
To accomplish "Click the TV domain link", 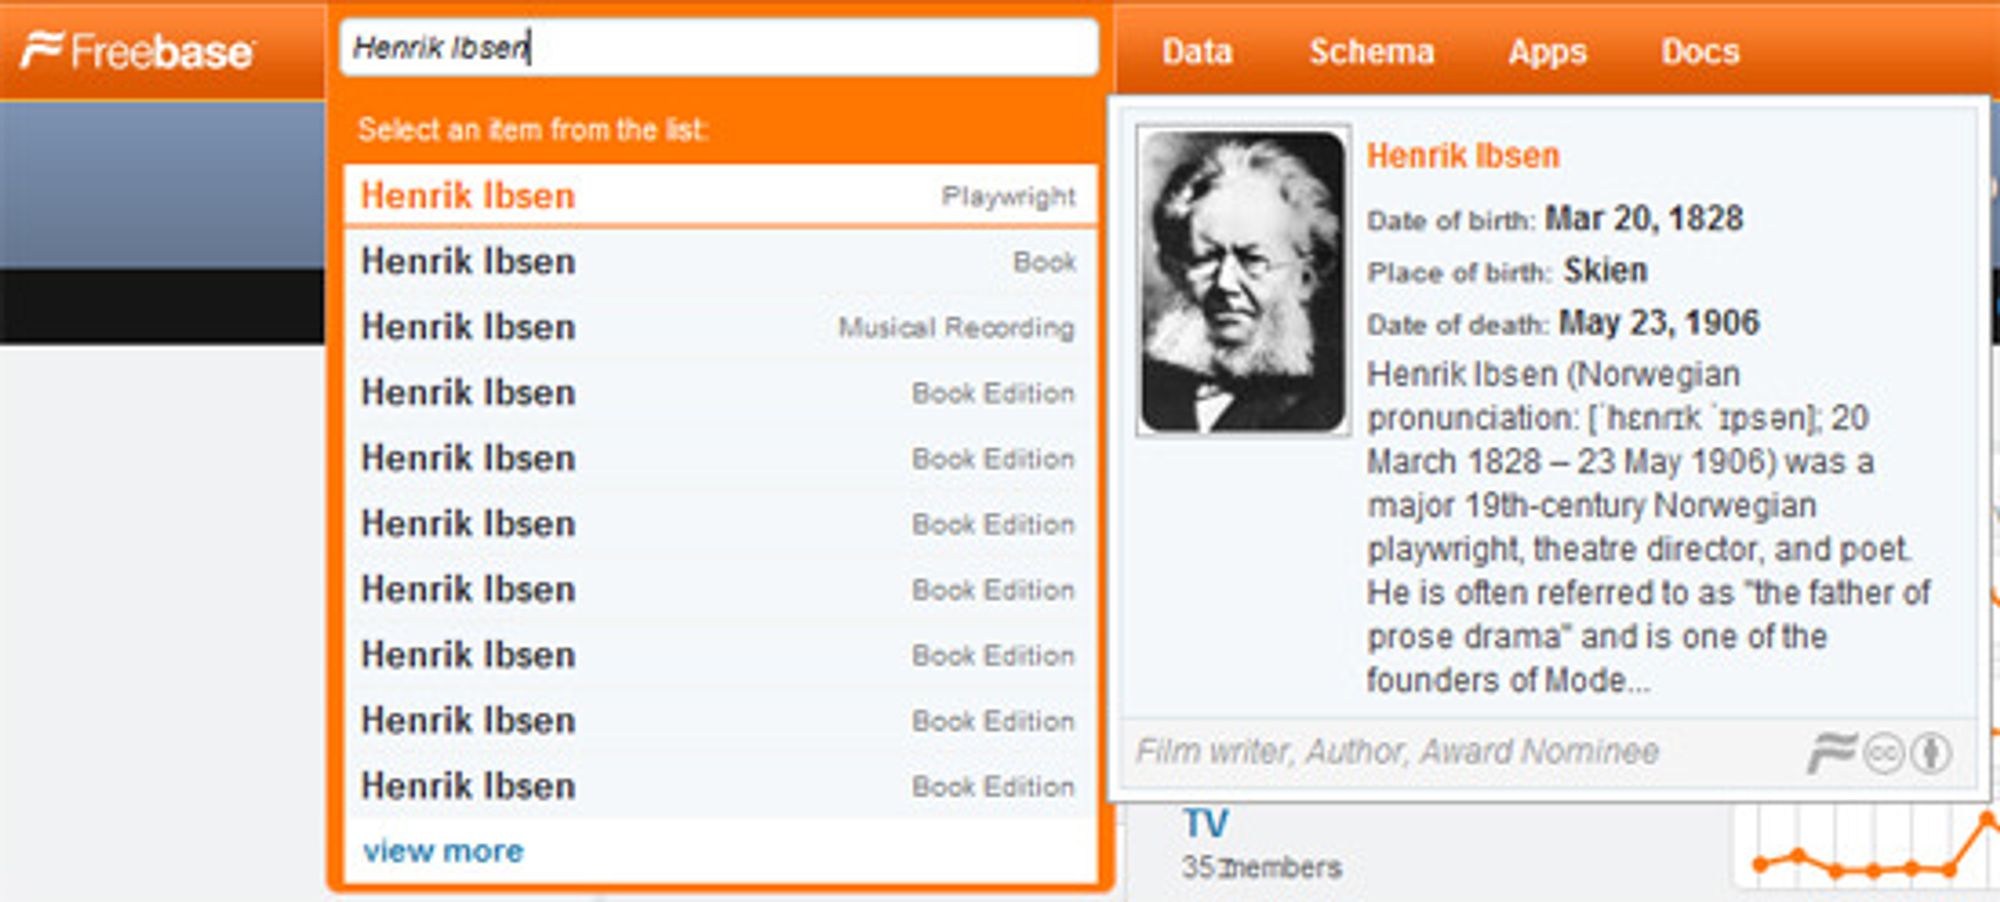I will point(1205,824).
